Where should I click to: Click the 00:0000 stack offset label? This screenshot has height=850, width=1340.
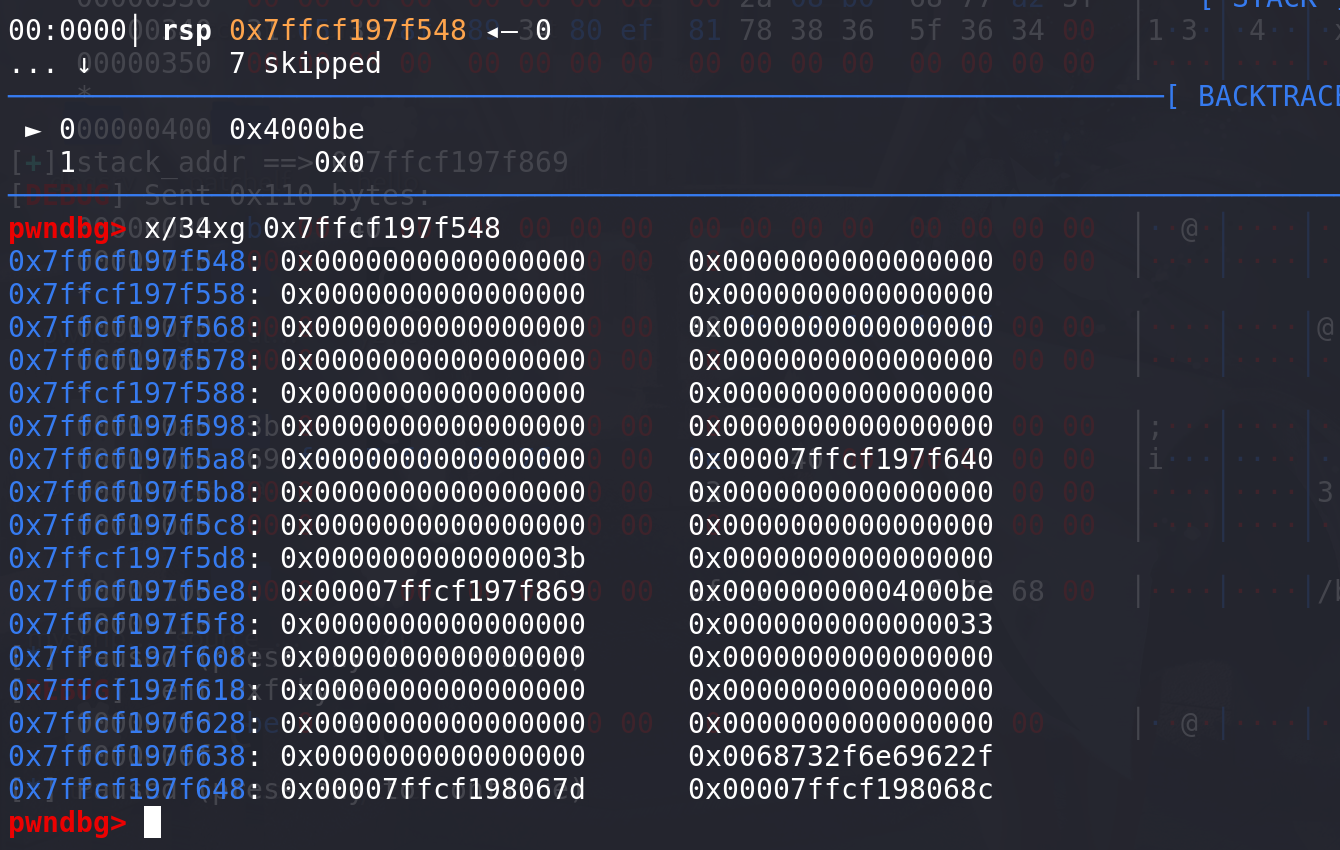click(x=67, y=31)
